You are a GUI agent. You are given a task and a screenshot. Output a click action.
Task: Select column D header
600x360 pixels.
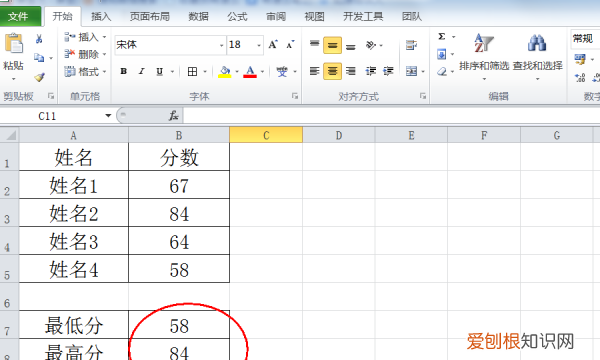click(x=339, y=135)
